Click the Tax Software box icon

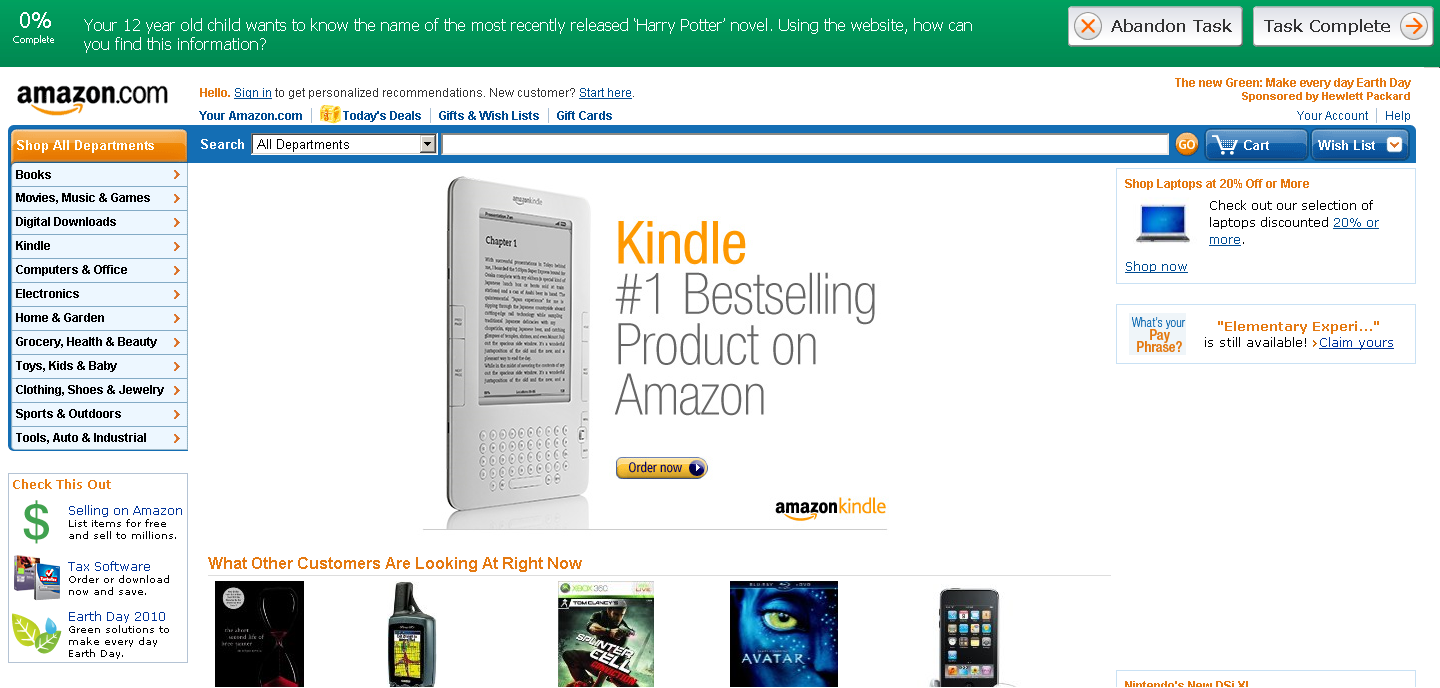tap(37, 578)
